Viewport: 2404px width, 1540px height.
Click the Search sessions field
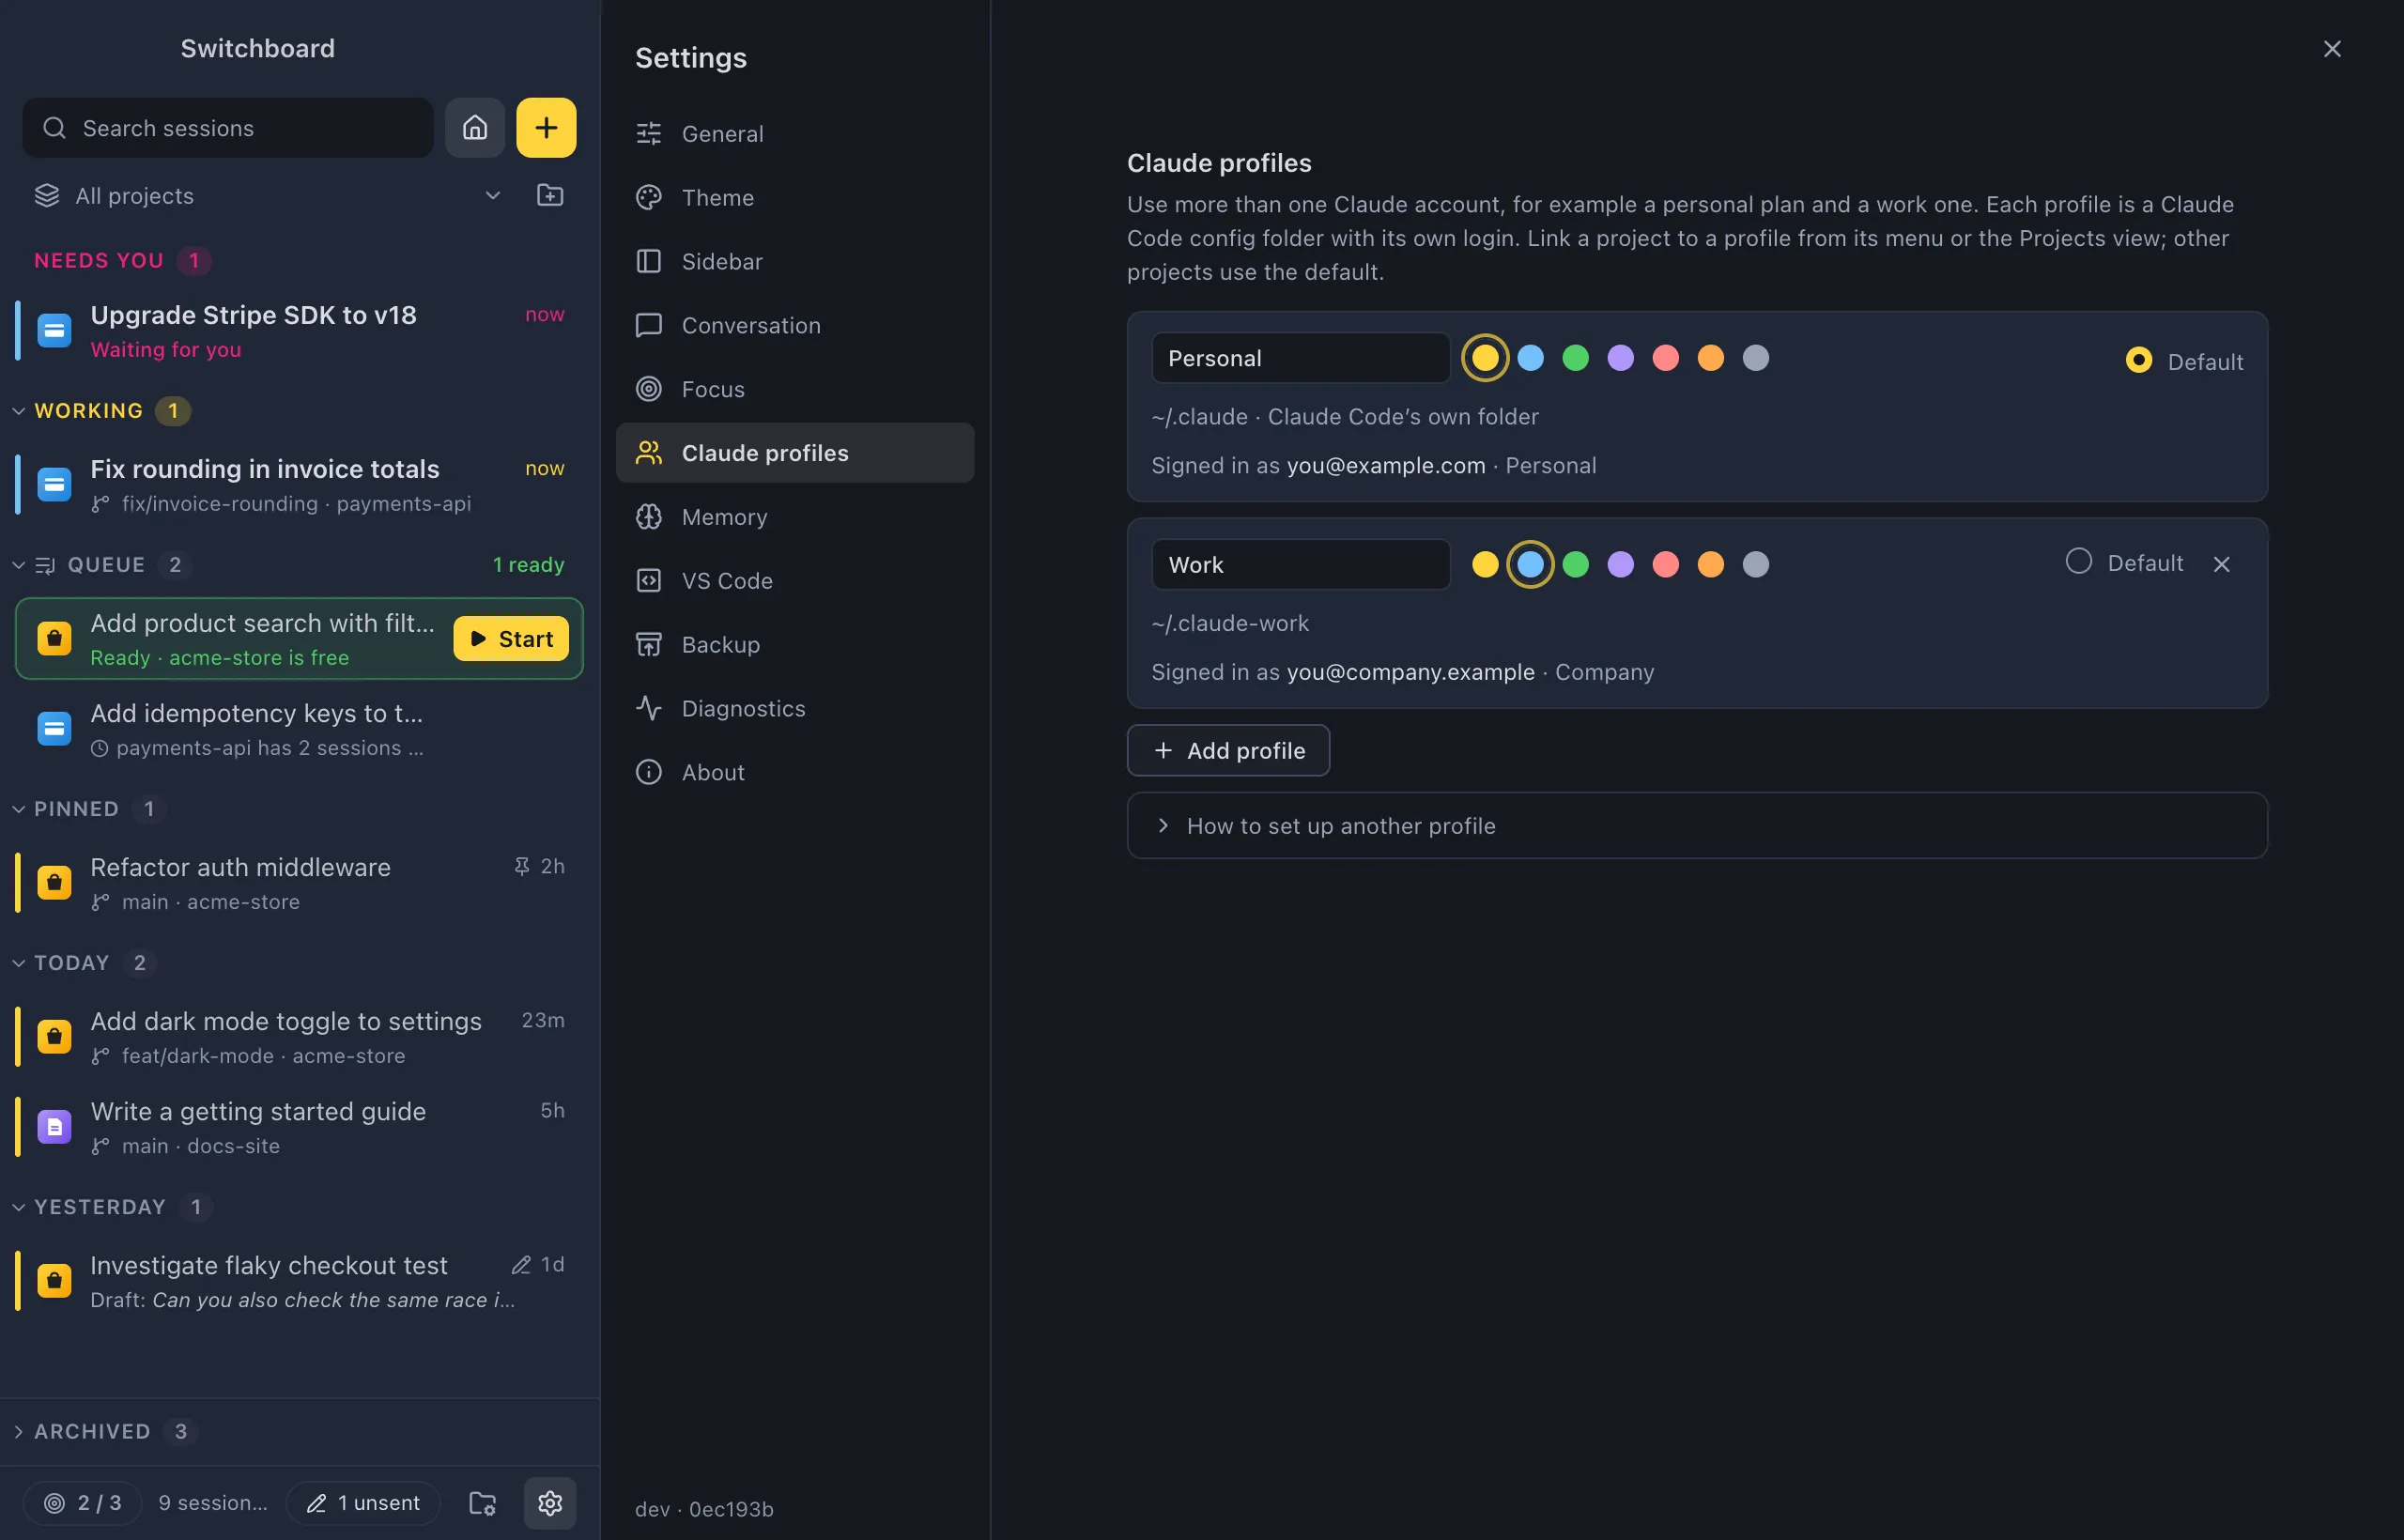click(228, 128)
